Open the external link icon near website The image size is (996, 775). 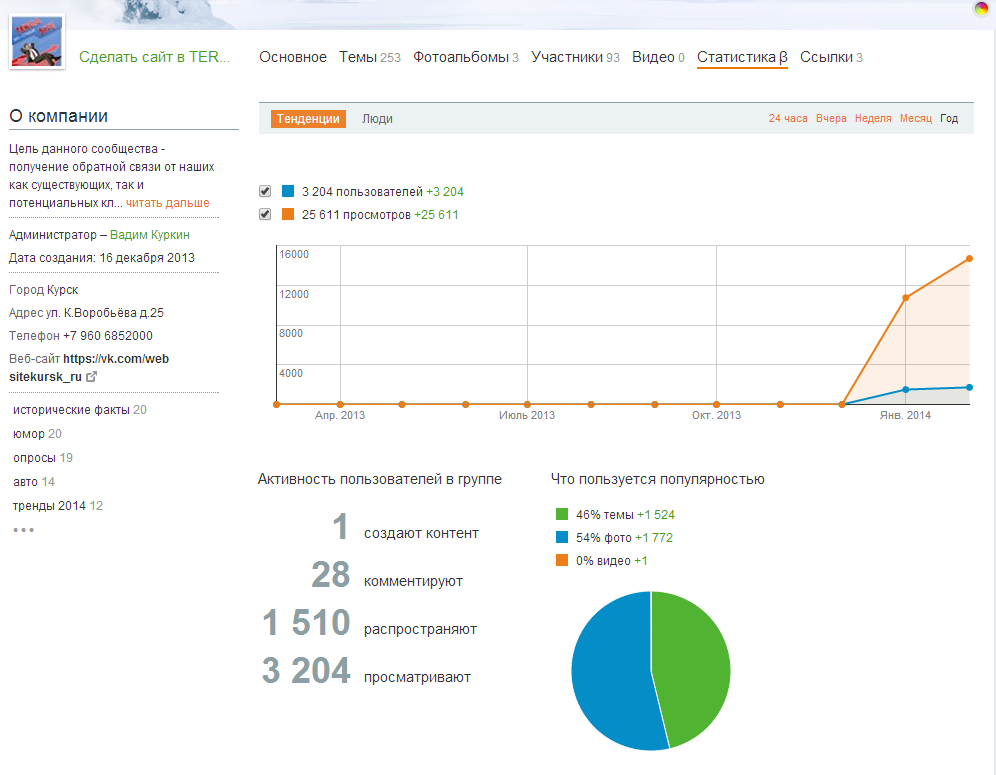(91, 377)
